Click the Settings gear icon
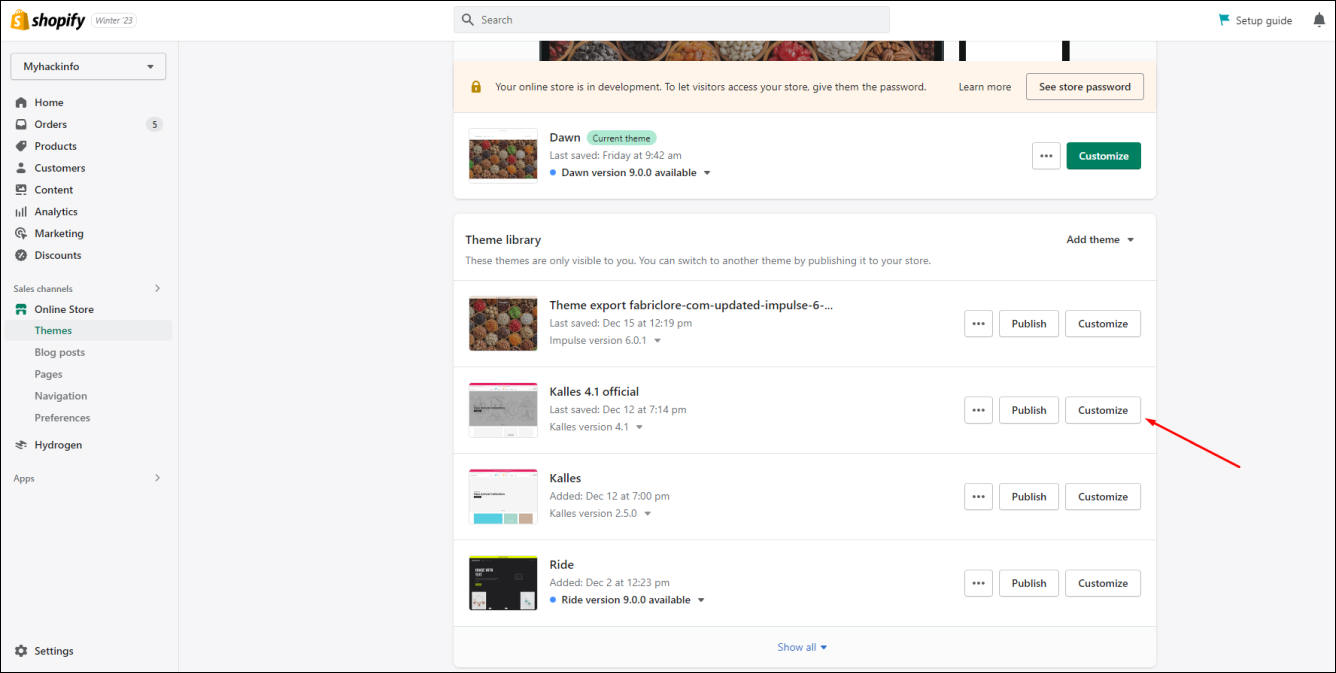The image size is (1336, 673). tap(21, 651)
